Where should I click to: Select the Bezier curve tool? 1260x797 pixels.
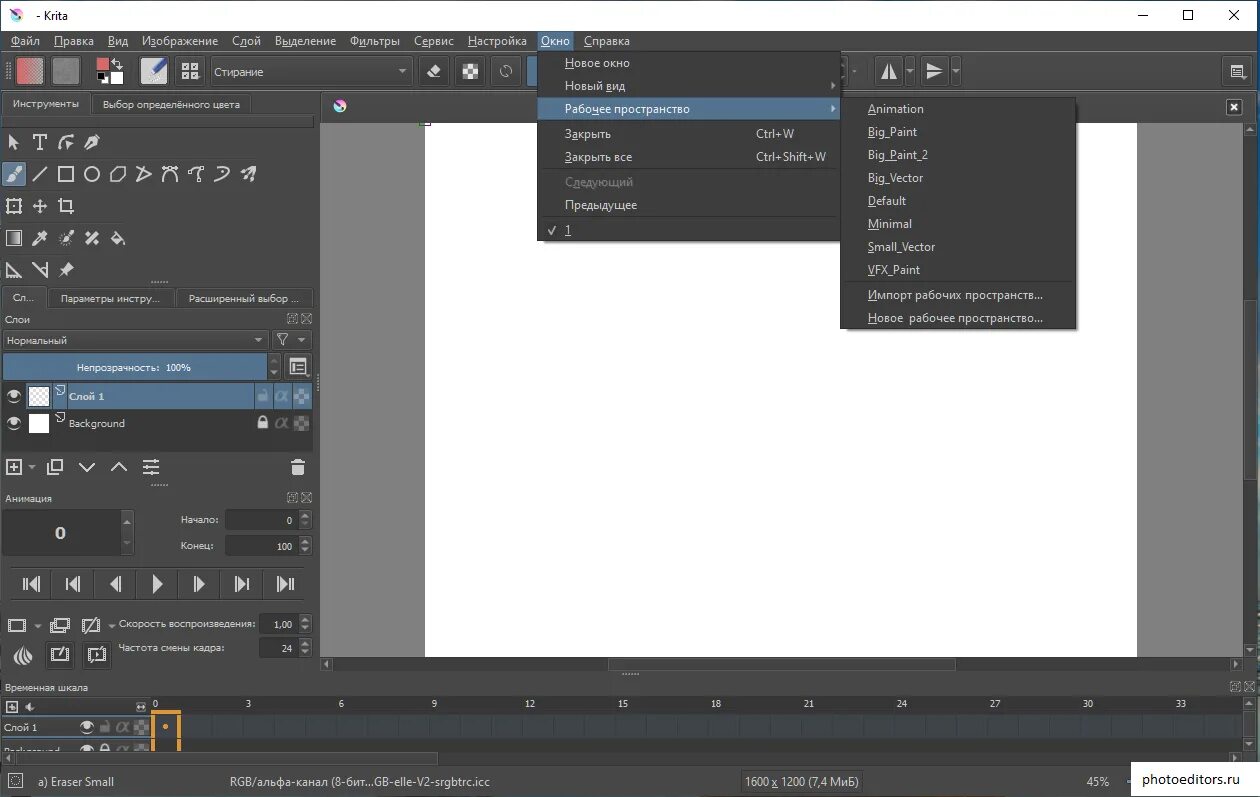click(170, 174)
